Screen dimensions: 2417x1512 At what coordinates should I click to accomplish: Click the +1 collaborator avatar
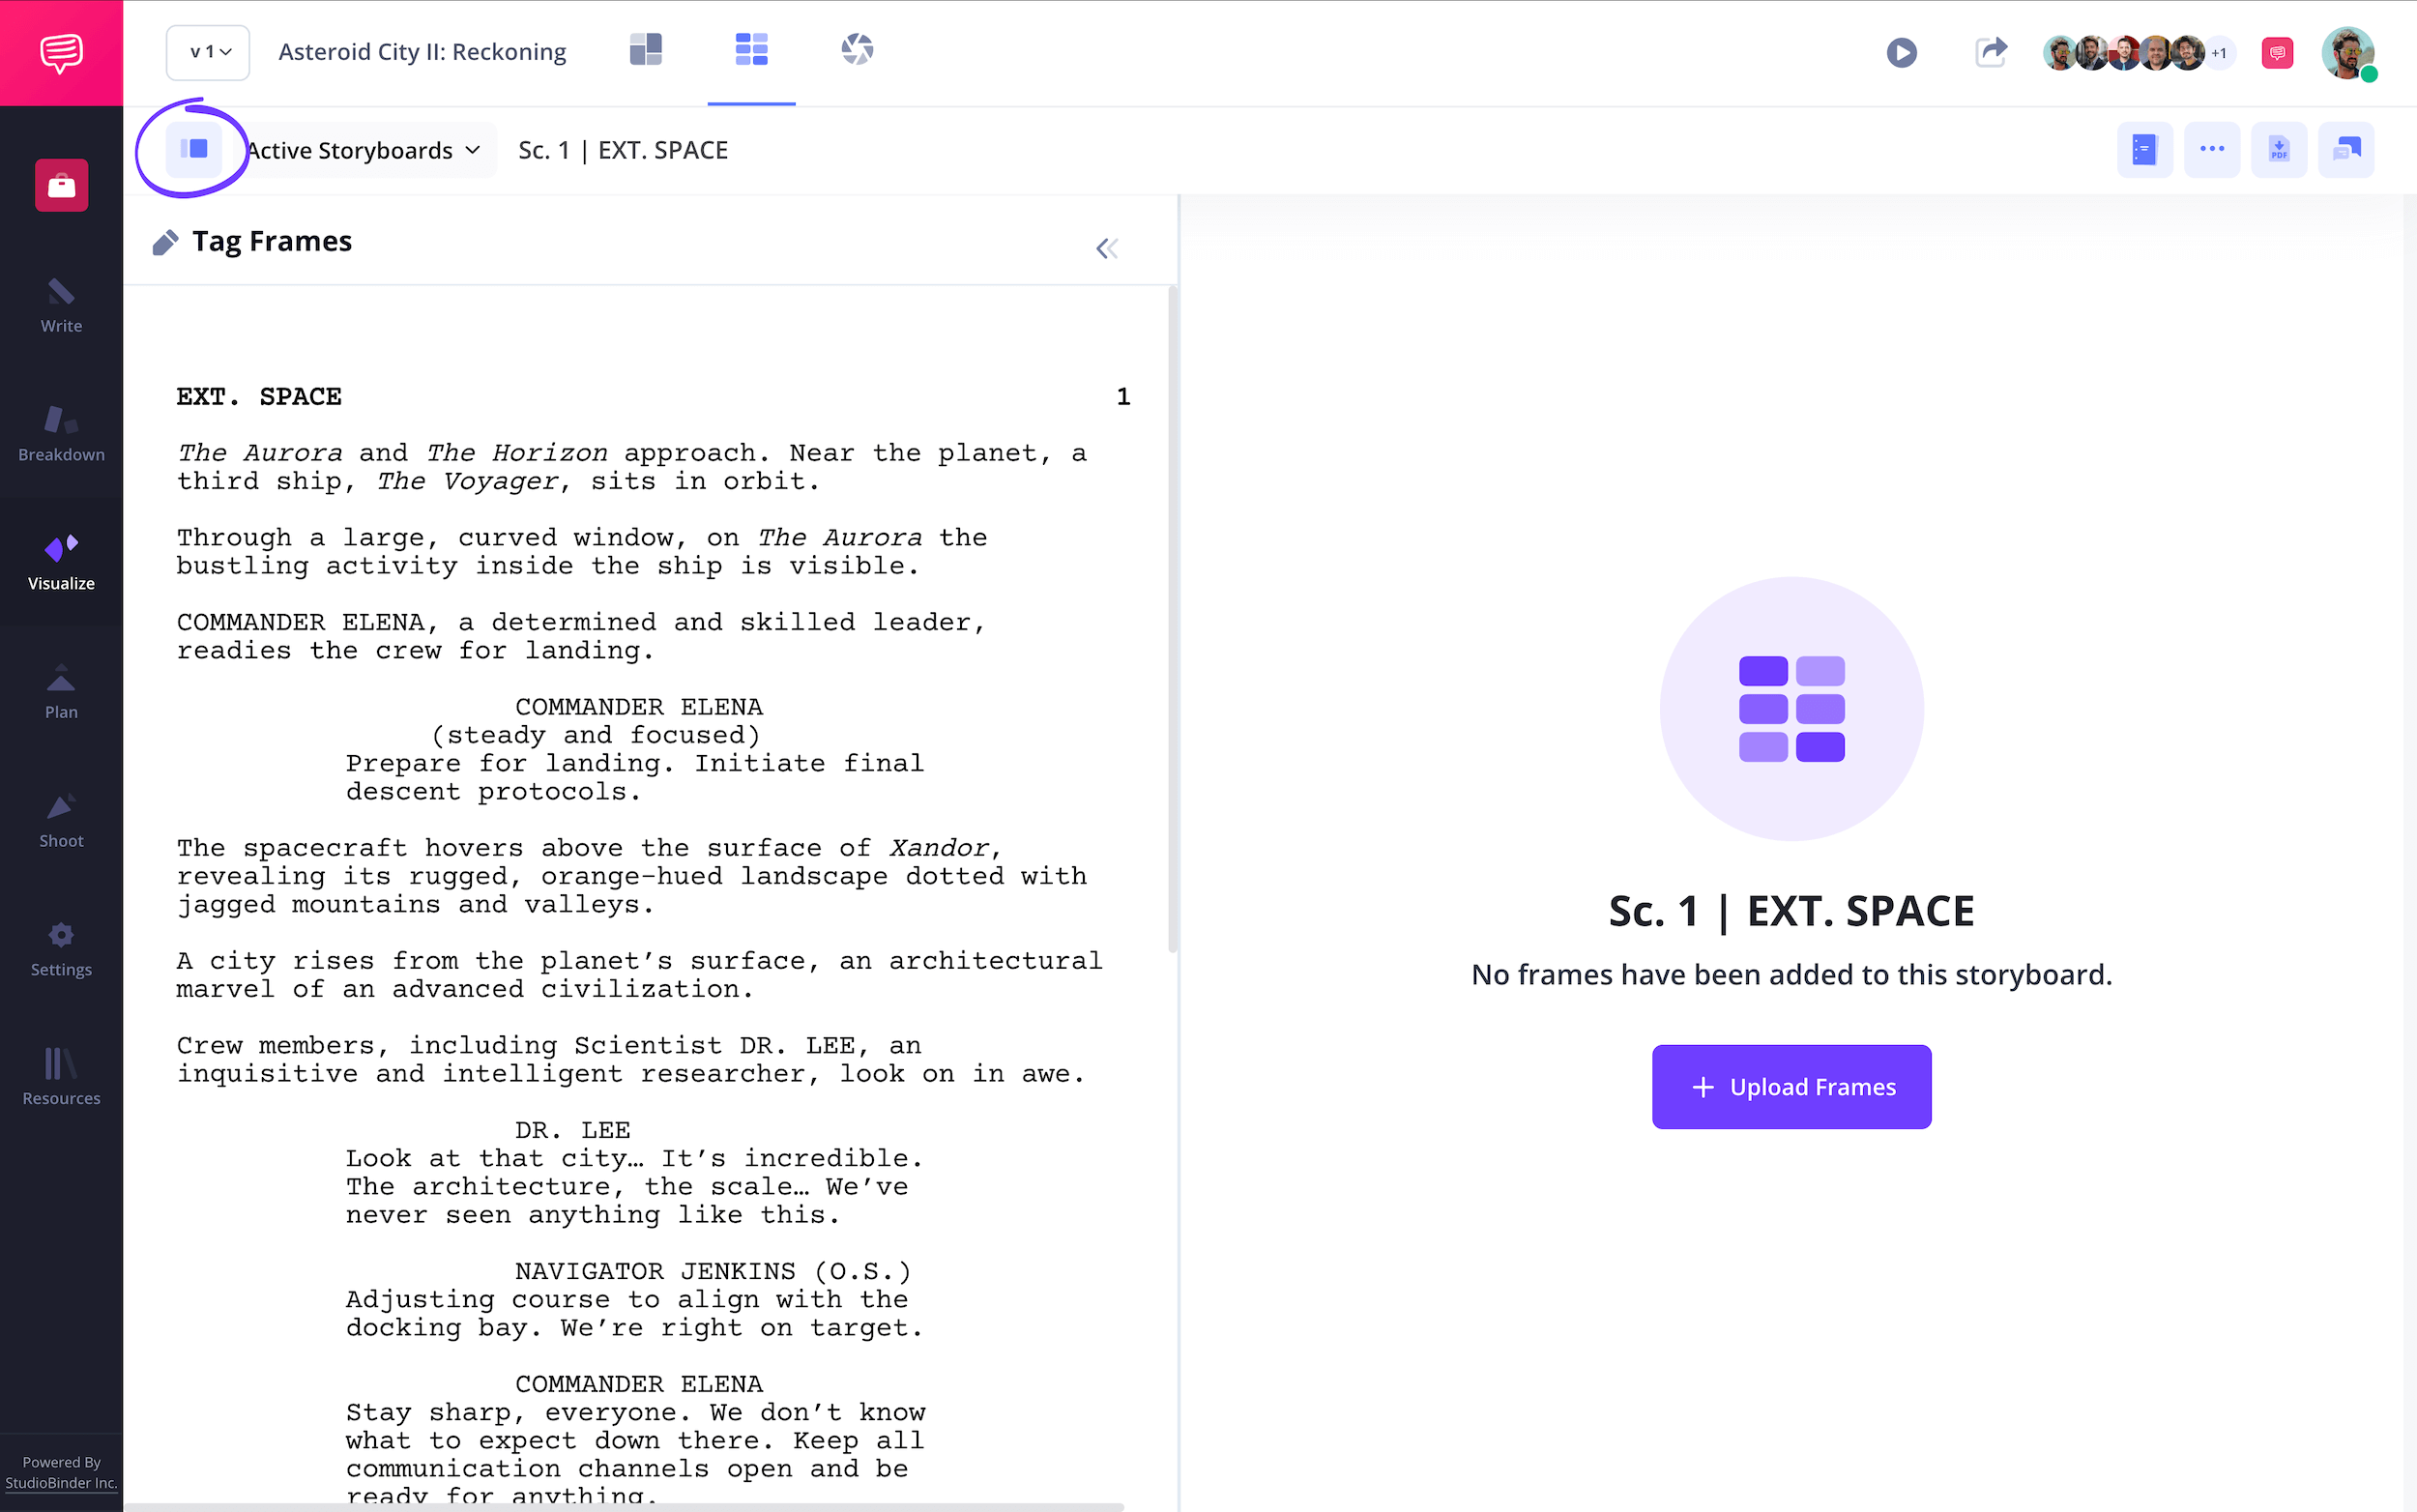click(x=2218, y=52)
